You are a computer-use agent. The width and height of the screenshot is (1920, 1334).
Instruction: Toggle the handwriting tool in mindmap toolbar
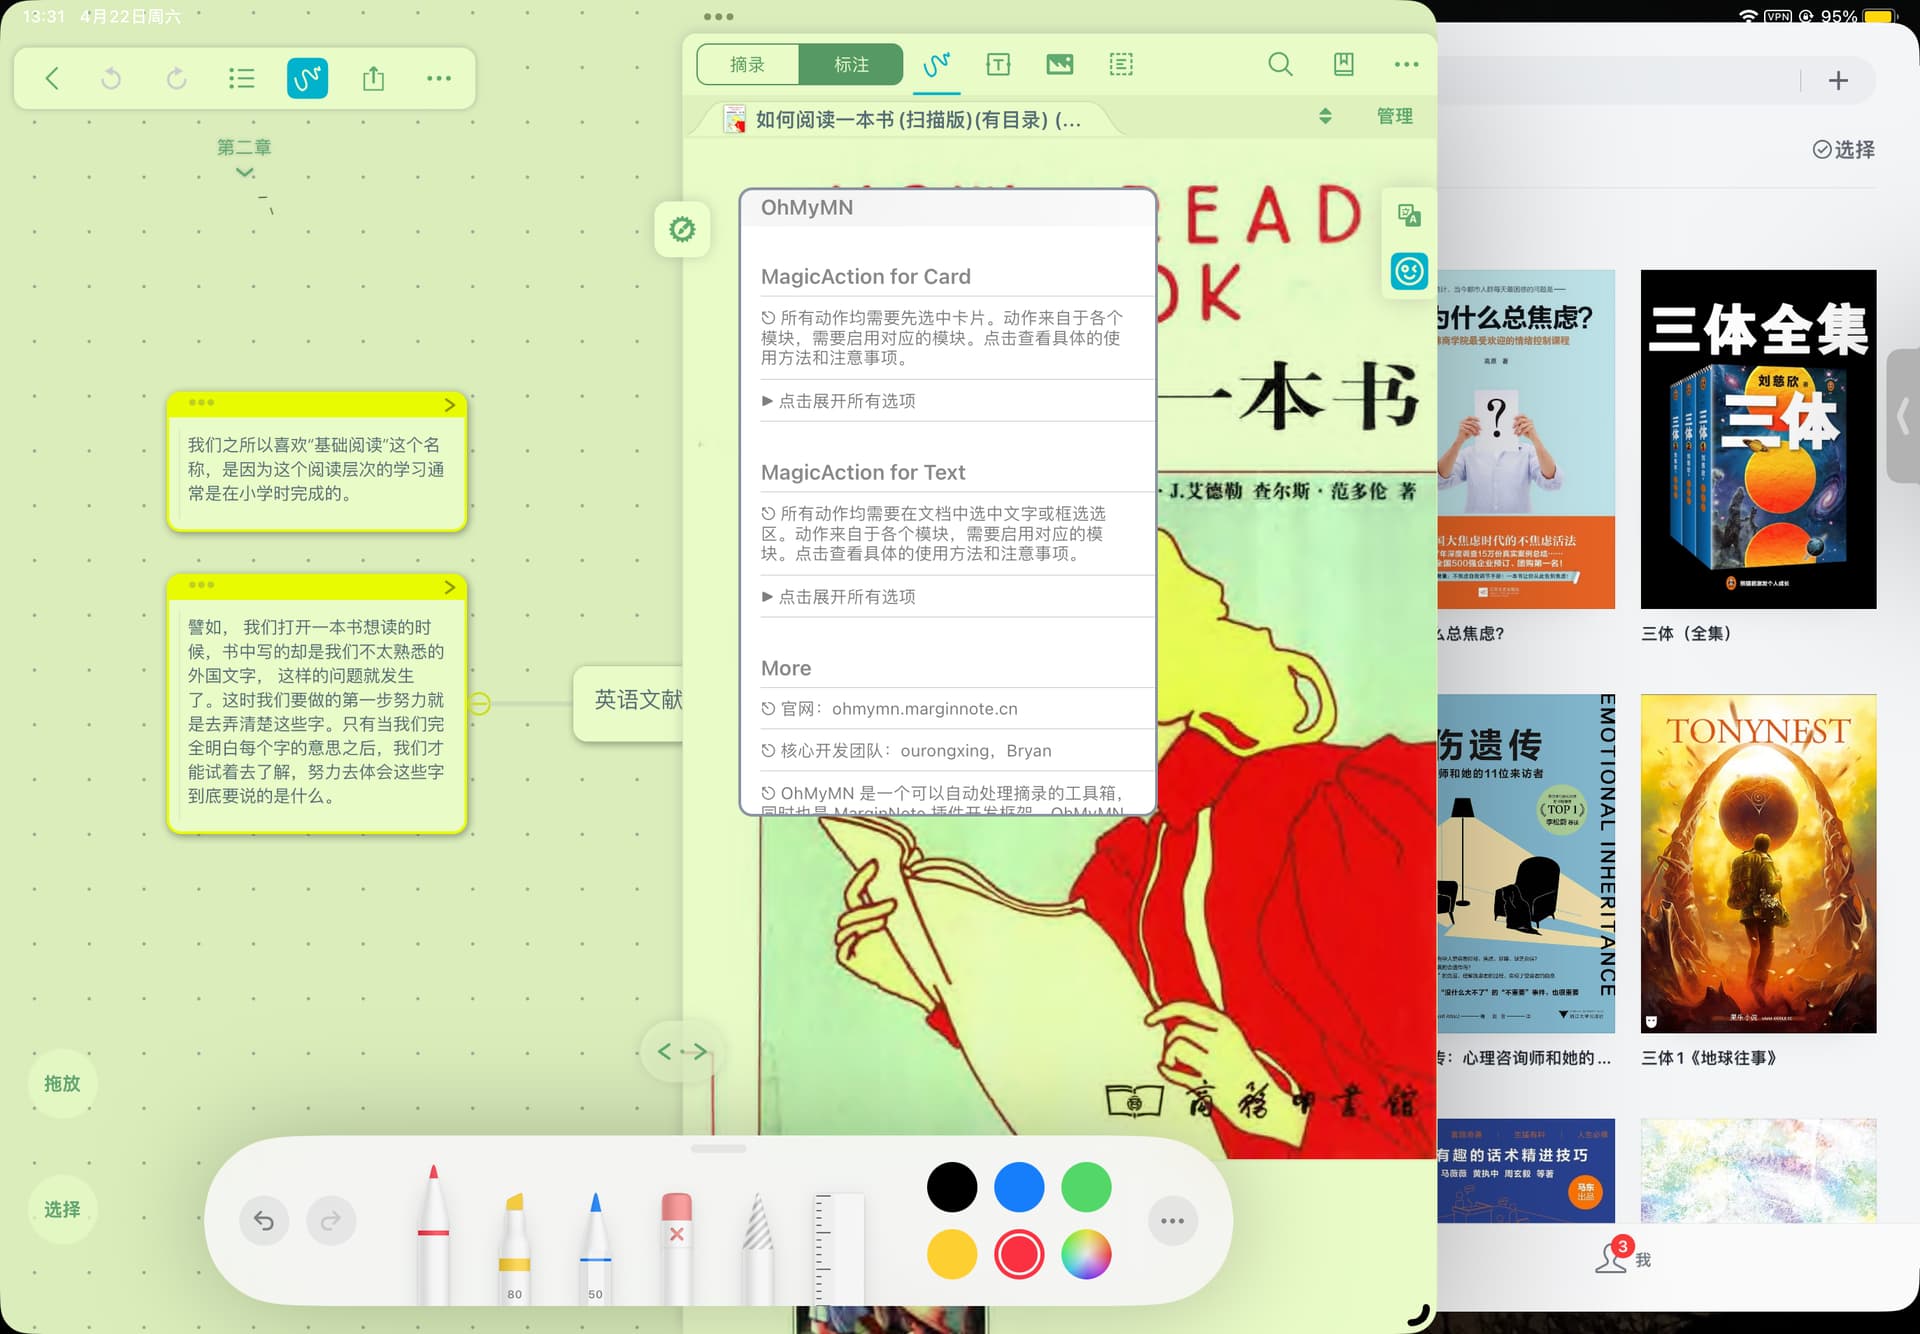307,78
